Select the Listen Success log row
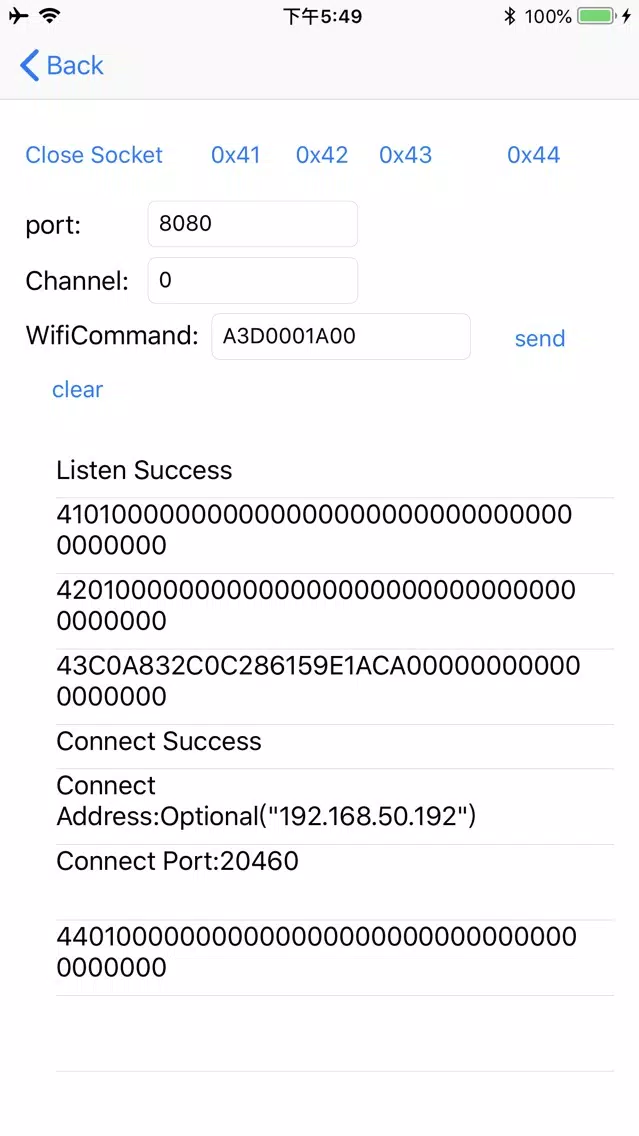 (334, 471)
